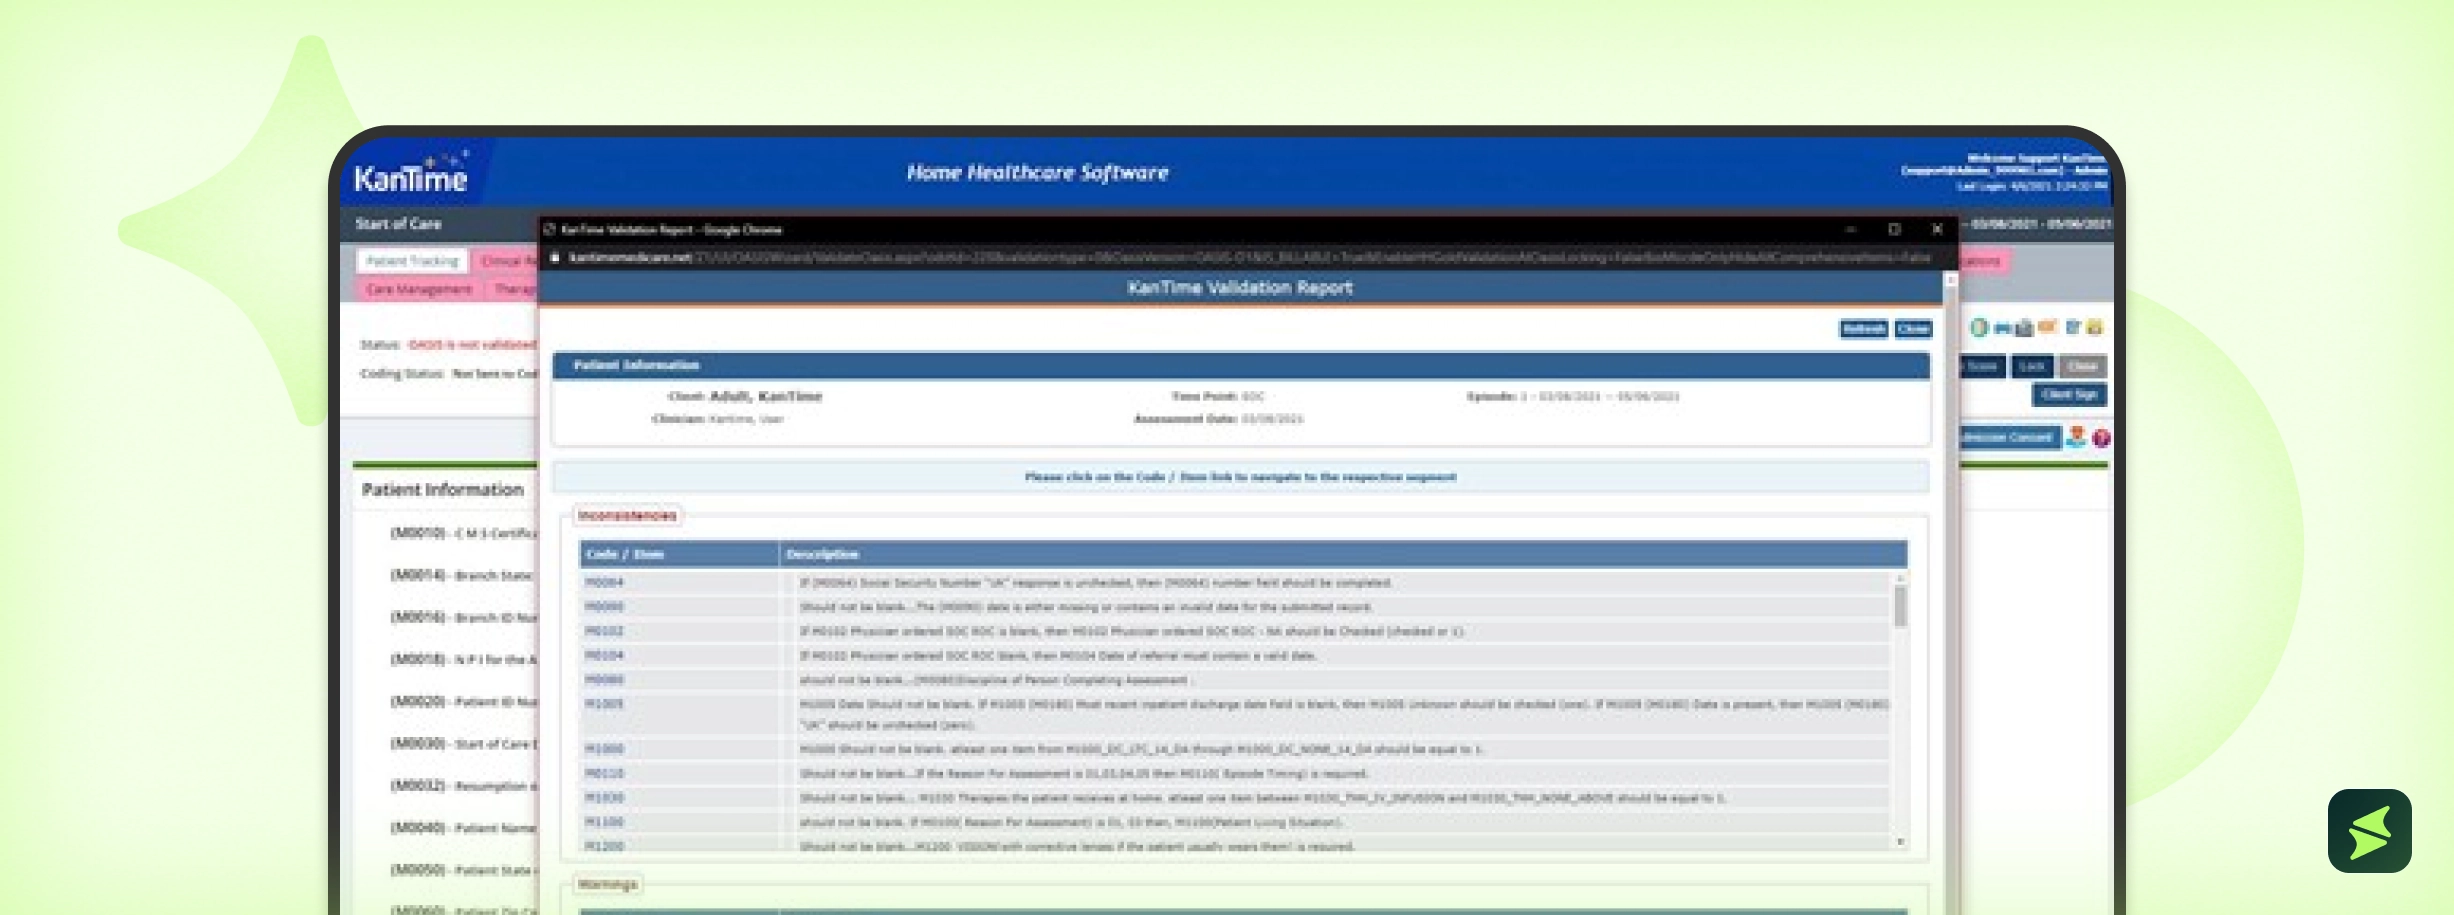2454x915 pixels.
Task: Click the orange person icon beside help icon
Action: point(2076,437)
